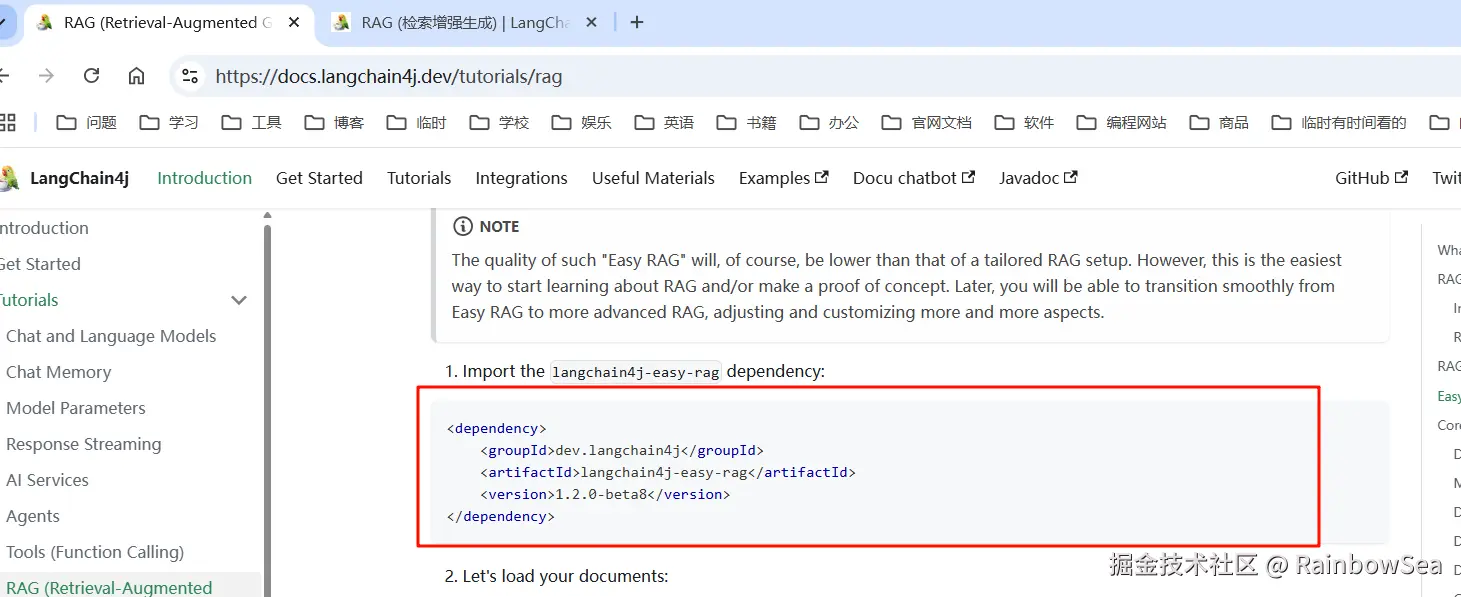
Task: Open the Response Streaming tutorial
Action: 83,444
